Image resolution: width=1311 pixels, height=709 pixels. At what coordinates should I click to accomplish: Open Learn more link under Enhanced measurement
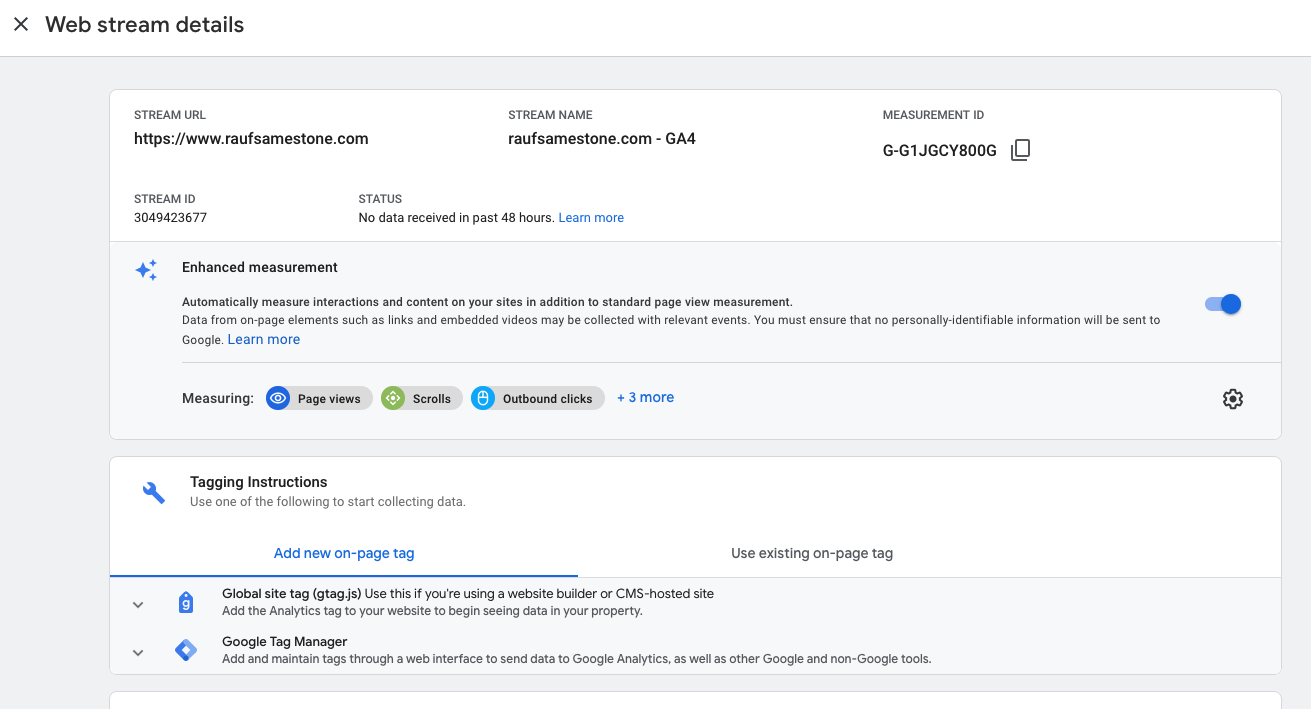(264, 339)
